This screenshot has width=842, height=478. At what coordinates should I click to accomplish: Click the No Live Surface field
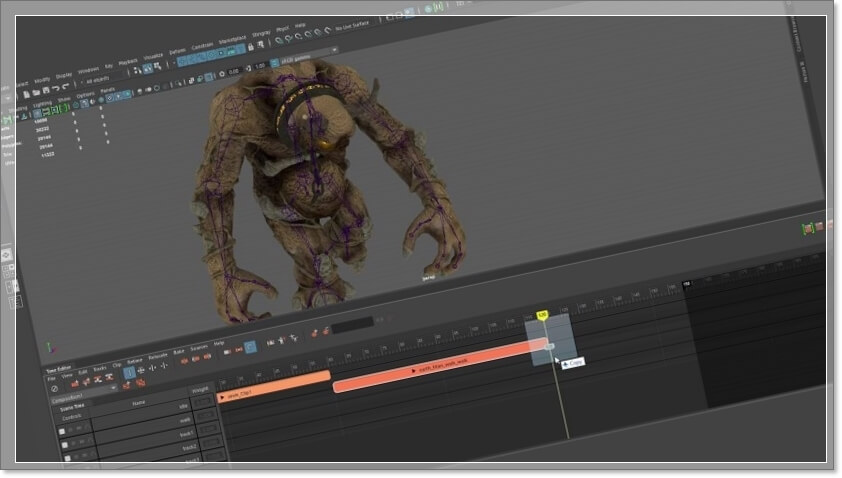(352, 25)
